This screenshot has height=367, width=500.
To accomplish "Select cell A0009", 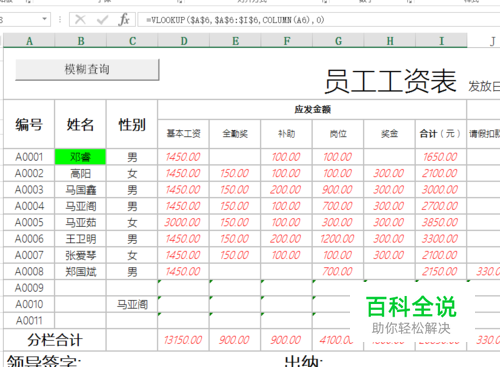I will [29, 288].
